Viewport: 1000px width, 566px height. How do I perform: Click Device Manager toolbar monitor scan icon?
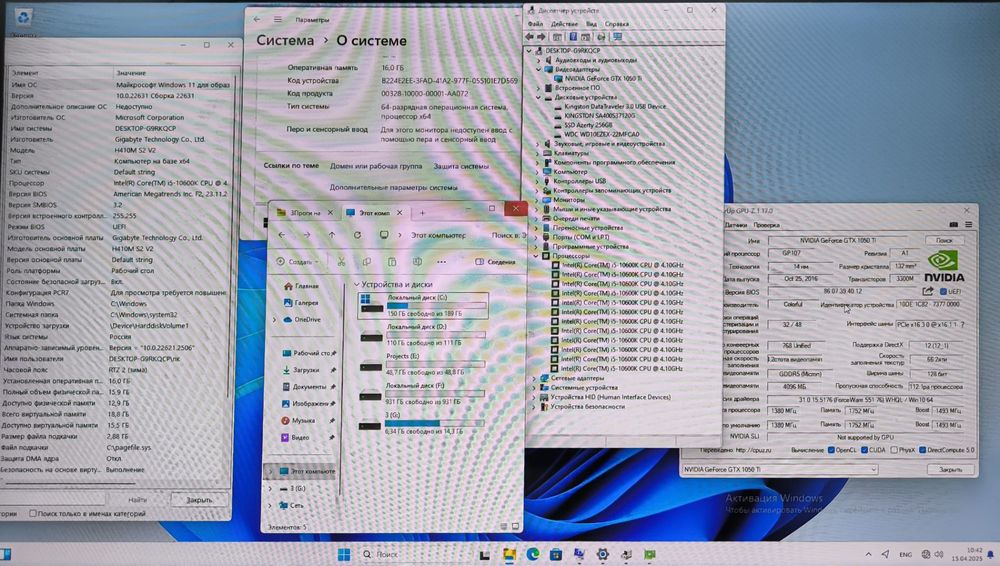point(617,37)
